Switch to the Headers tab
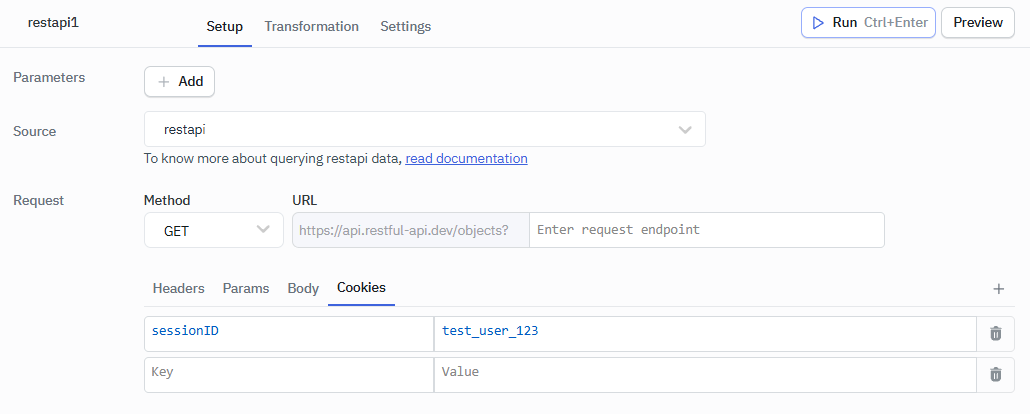Image resolution: width=1030 pixels, height=414 pixels. [178, 288]
